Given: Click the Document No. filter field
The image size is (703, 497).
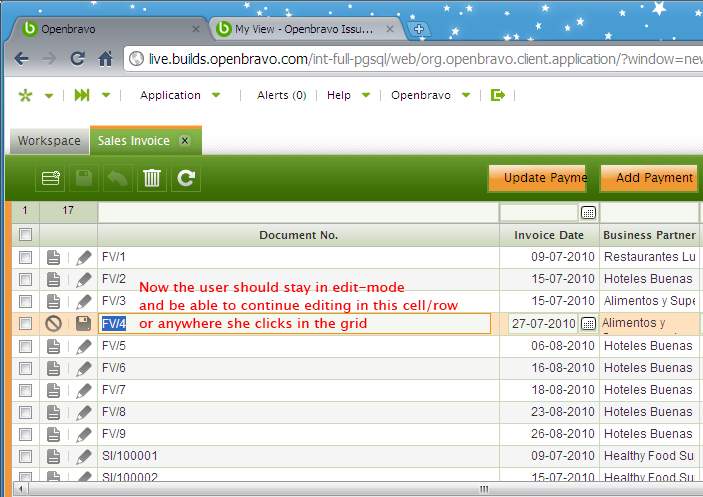Looking at the screenshot, I should click(x=298, y=212).
